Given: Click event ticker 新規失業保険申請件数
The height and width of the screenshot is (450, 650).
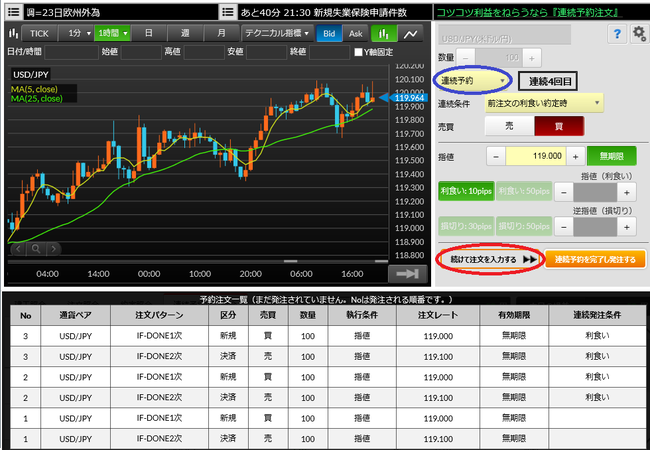Looking at the screenshot, I should pyautogui.click(x=360, y=12).
